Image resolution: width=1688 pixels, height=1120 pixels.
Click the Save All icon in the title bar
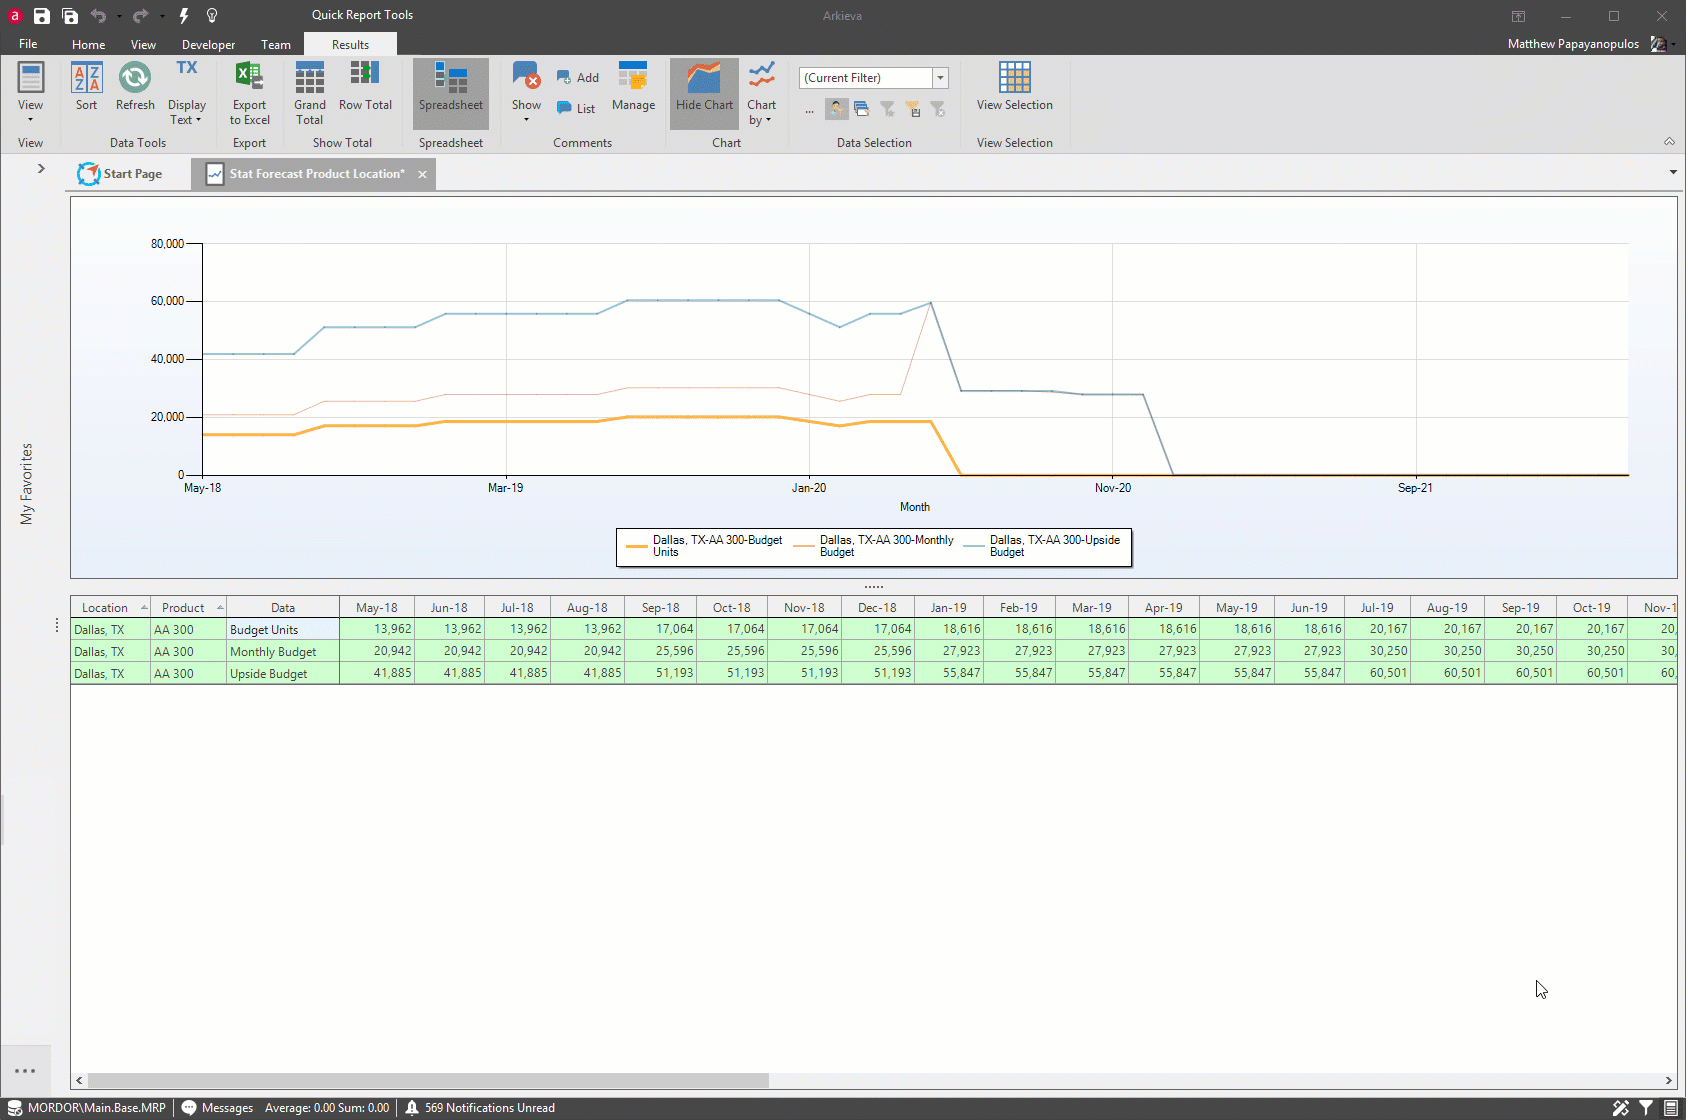(70, 16)
